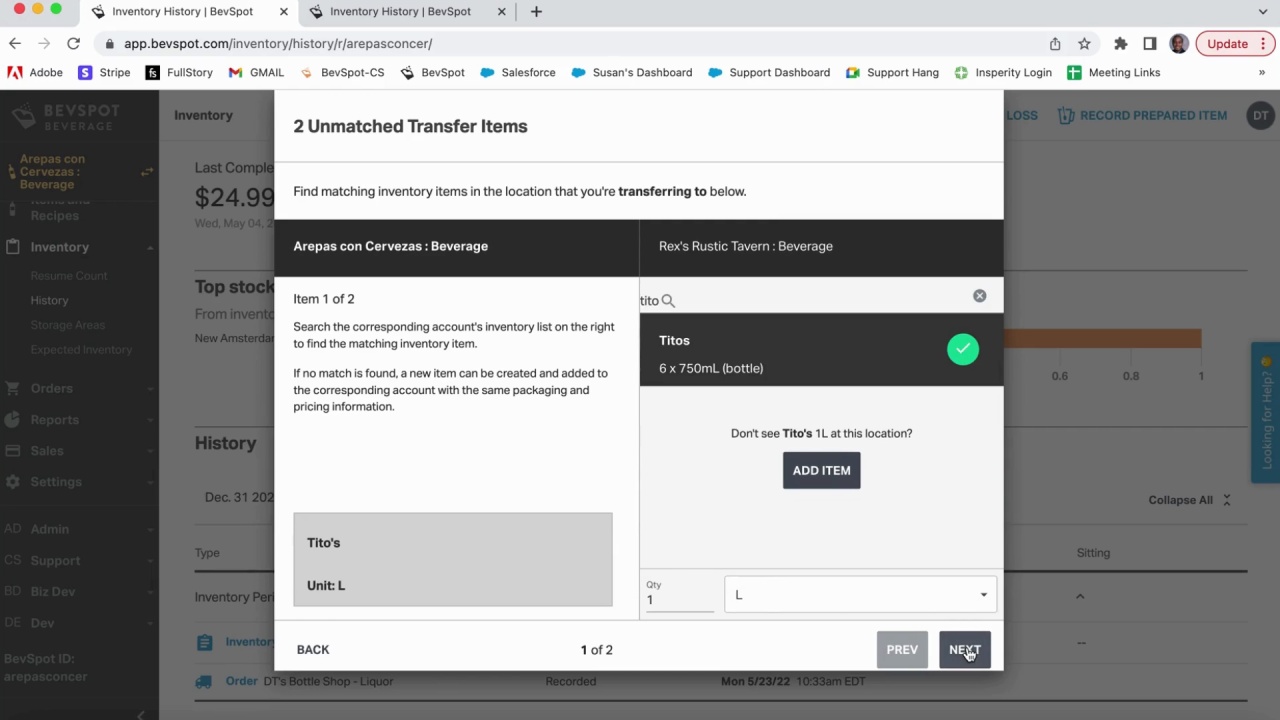Open Stripe bookmark
Screen dimensions: 1280x720
pos(104,73)
